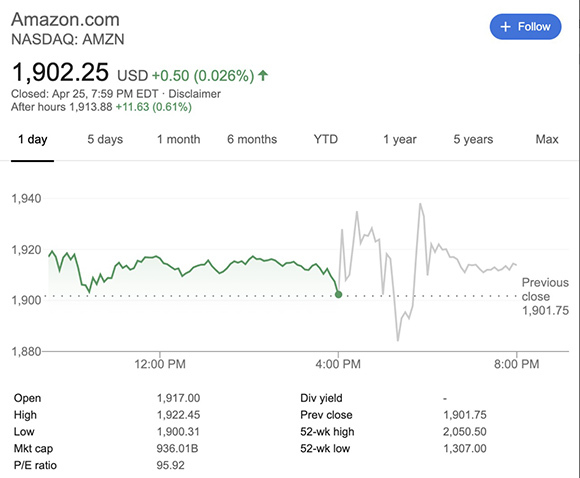
Task: Show the 1 month chart
Action: click(x=179, y=139)
